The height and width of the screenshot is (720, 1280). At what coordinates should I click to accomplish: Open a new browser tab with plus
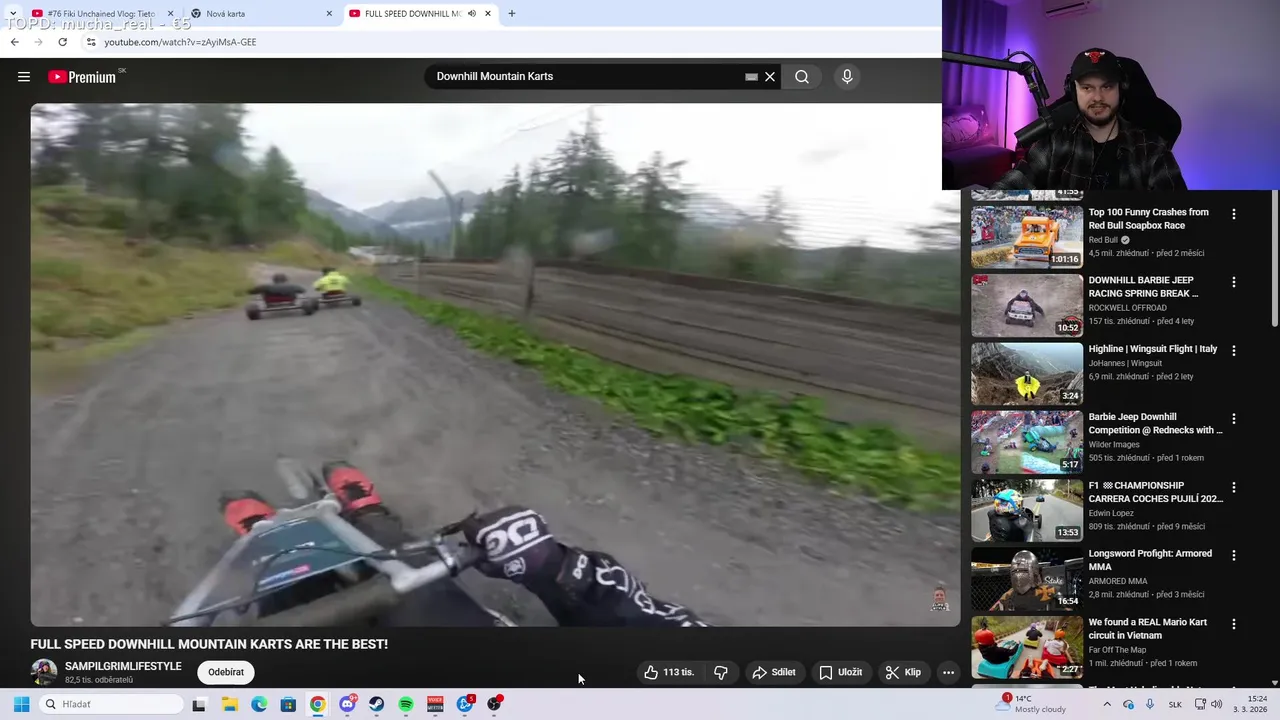pyautogui.click(x=512, y=14)
